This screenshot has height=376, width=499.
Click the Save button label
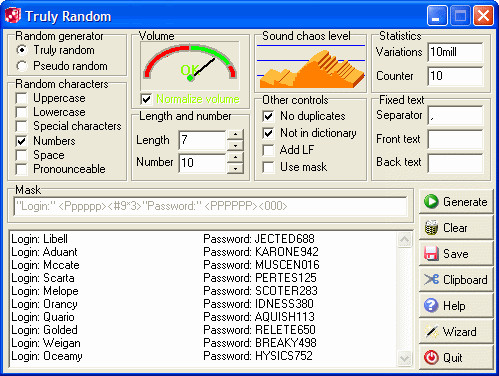click(456, 254)
